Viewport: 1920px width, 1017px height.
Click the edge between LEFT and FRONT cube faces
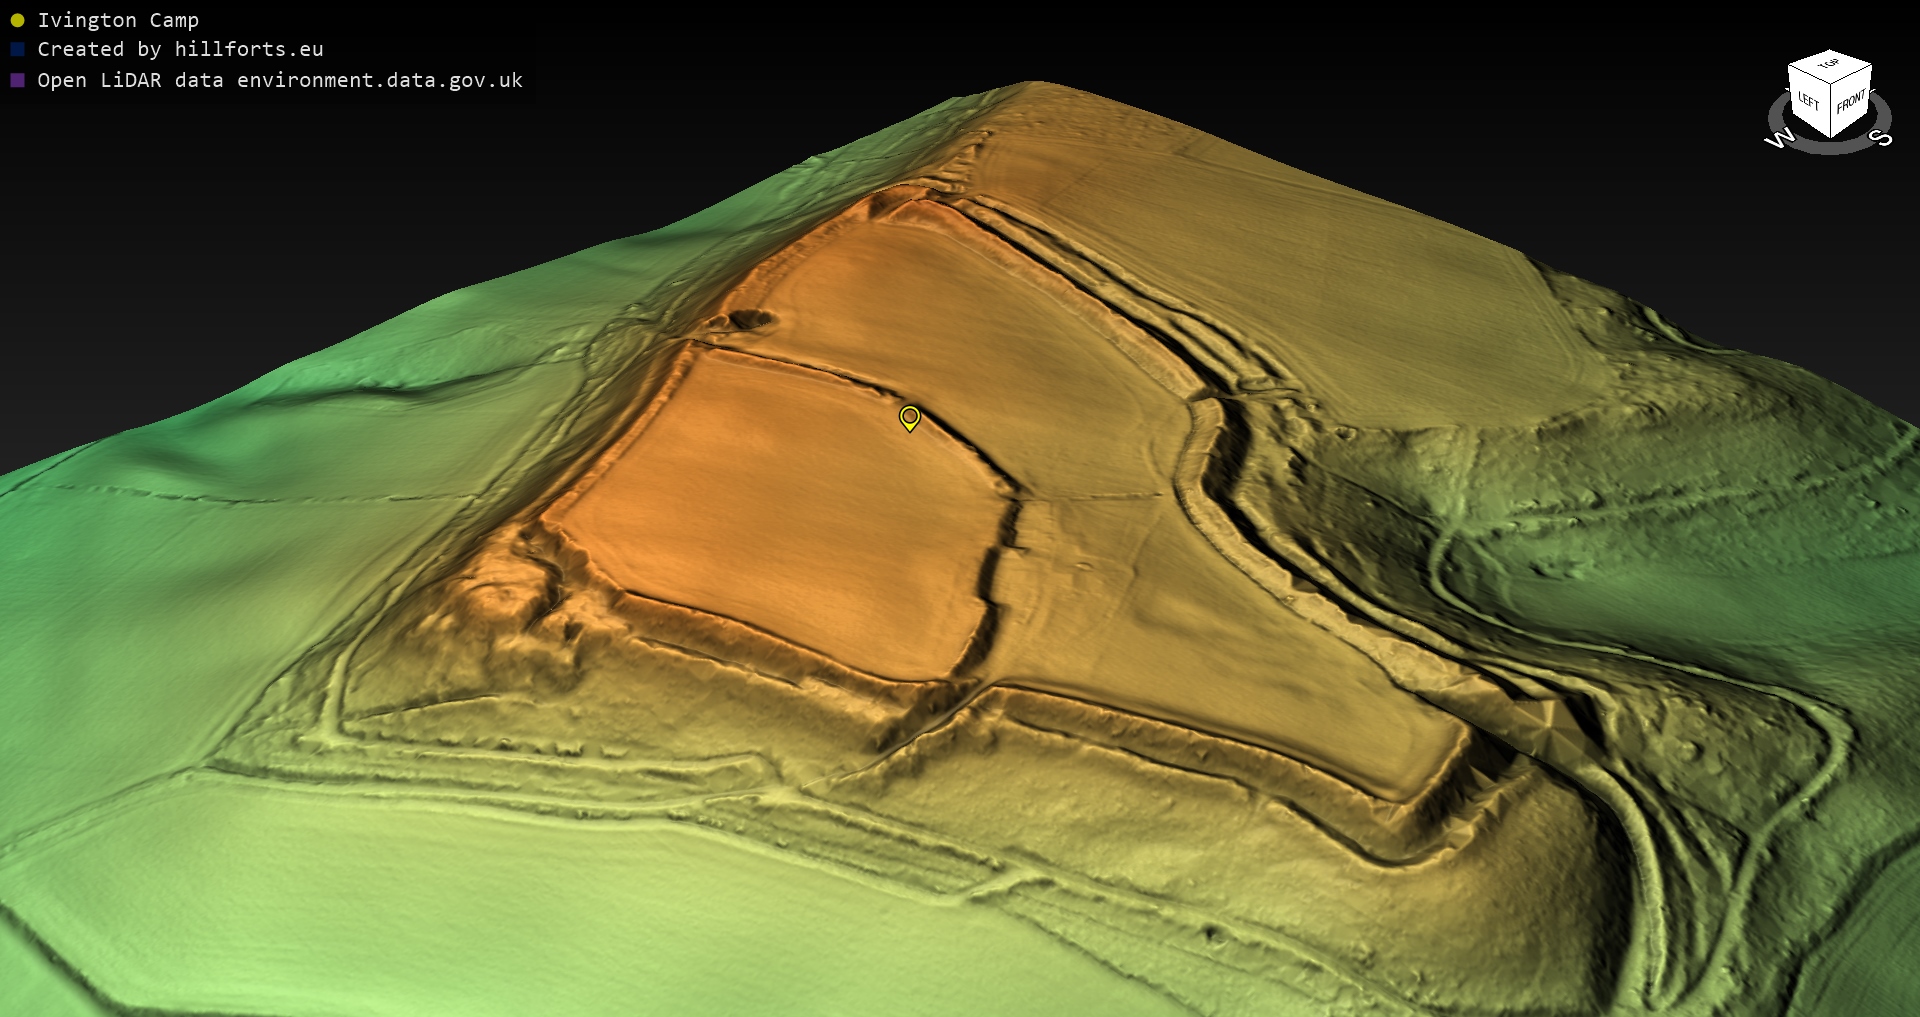(1830, 112)
